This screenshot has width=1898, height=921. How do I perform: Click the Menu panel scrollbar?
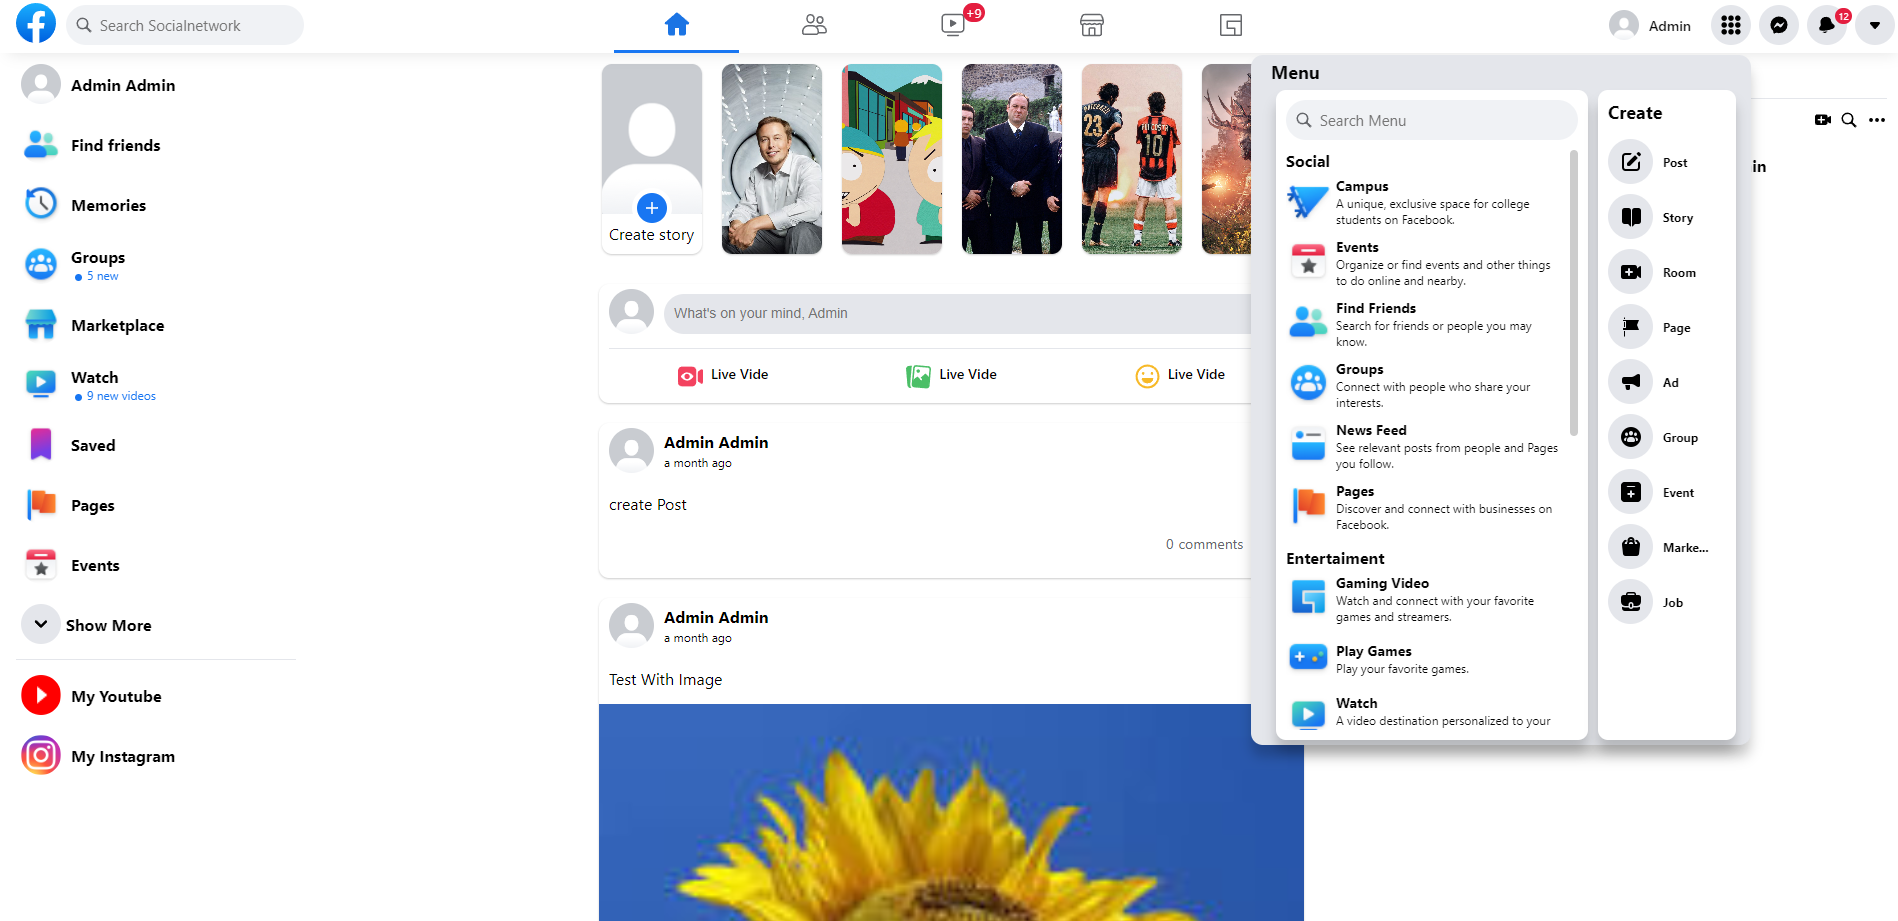coord(1574,293)
